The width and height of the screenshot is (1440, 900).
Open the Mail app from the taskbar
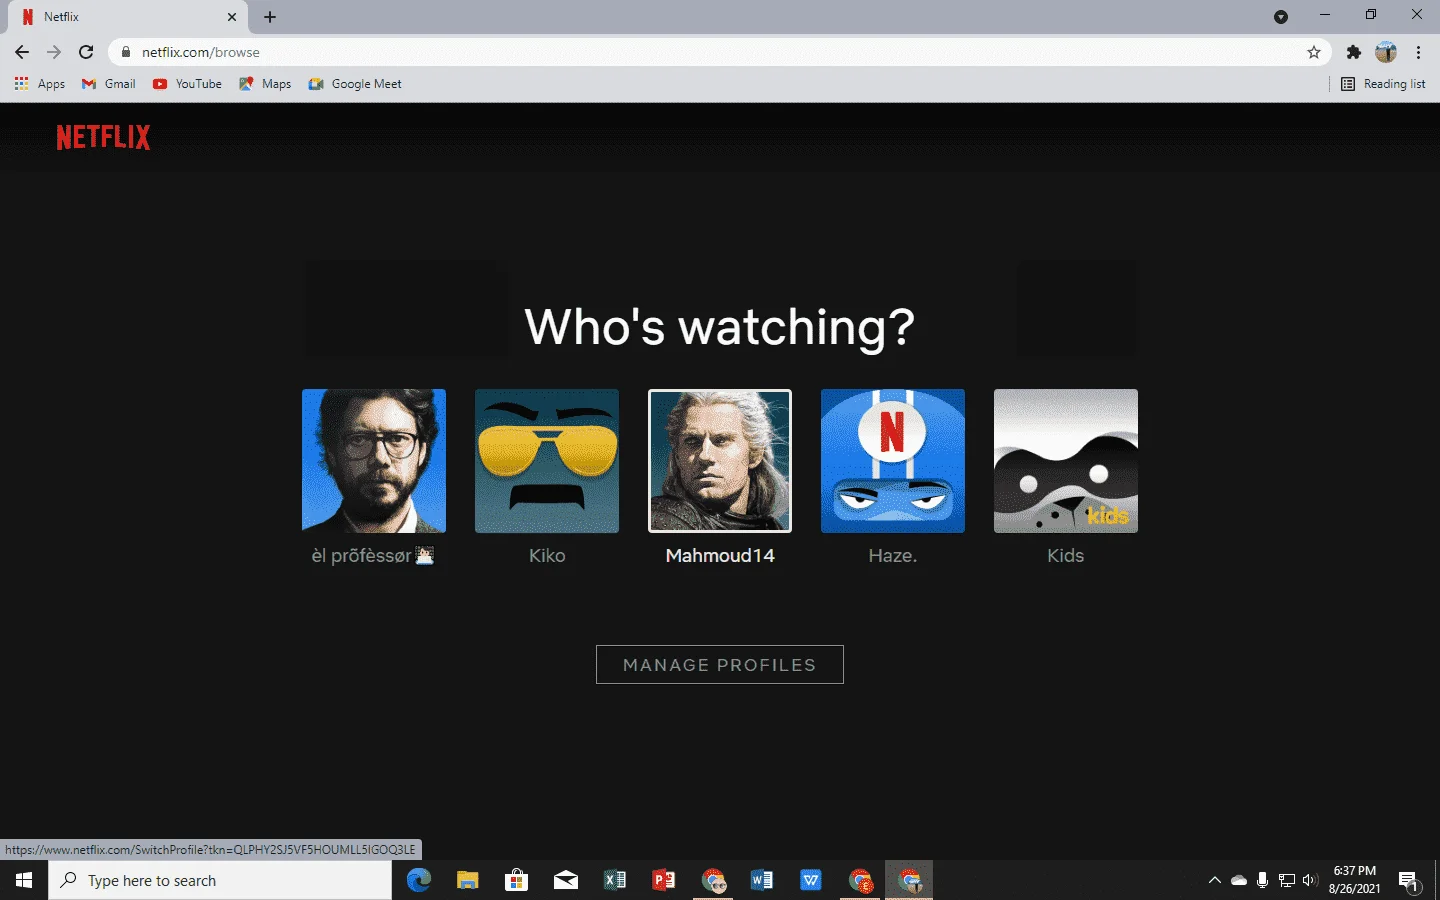click(x=565, y=880)
